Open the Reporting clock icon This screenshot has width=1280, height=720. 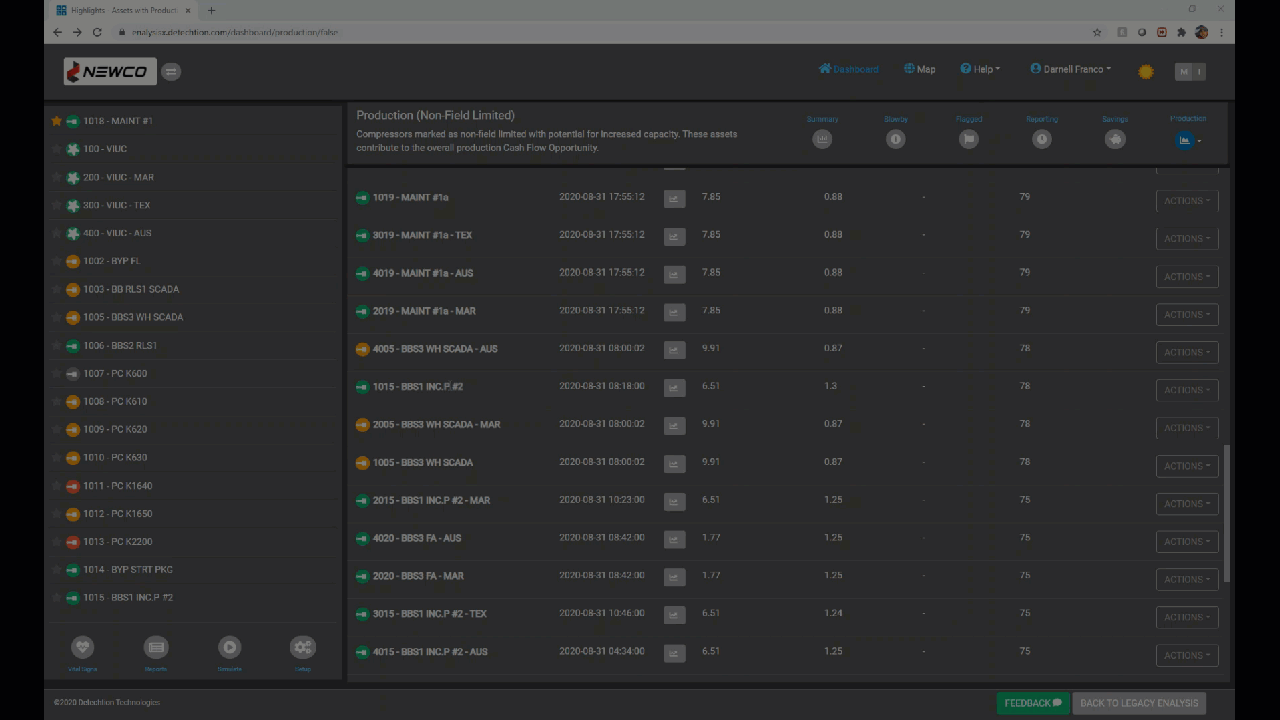point(1042,140)
